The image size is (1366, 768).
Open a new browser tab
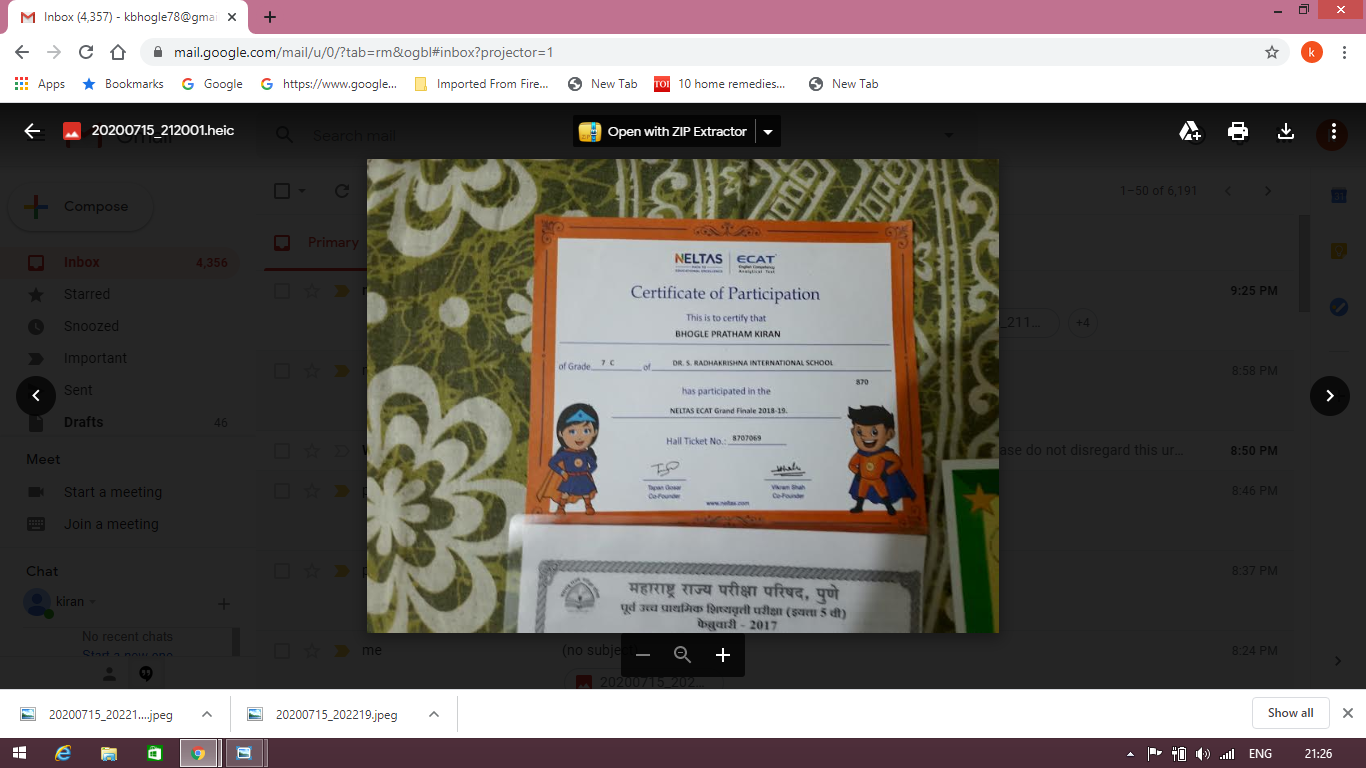pos(270,17)
